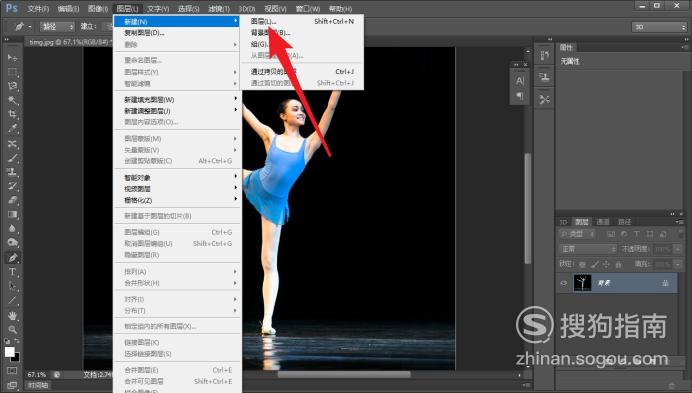The width and height of the screenshot is (692, 393).
Task: Select the Crop tool
Action: click(12, 114)
